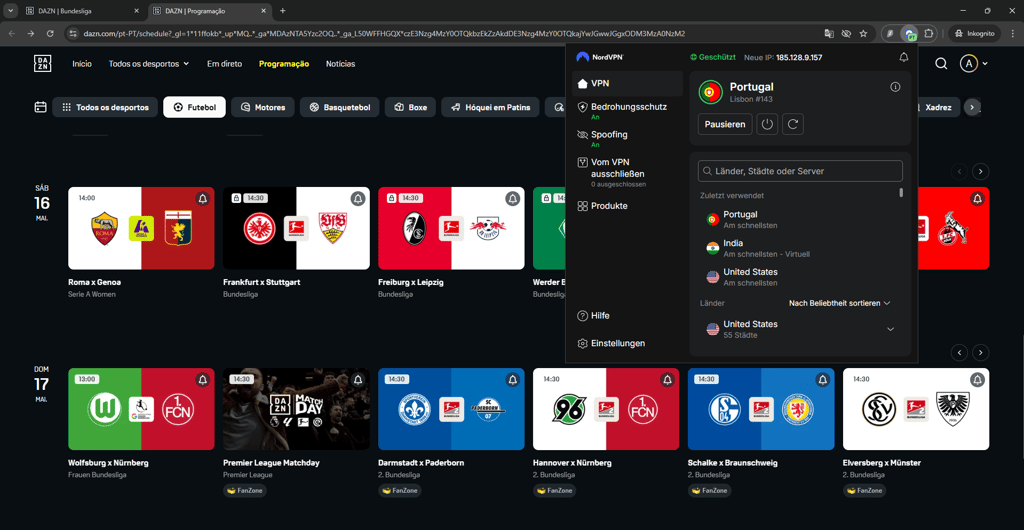The width and height of the screenshot is (1024, 530).
Task: Reconnect VPN with the refresh icon
Action: (x=793, y=124)
